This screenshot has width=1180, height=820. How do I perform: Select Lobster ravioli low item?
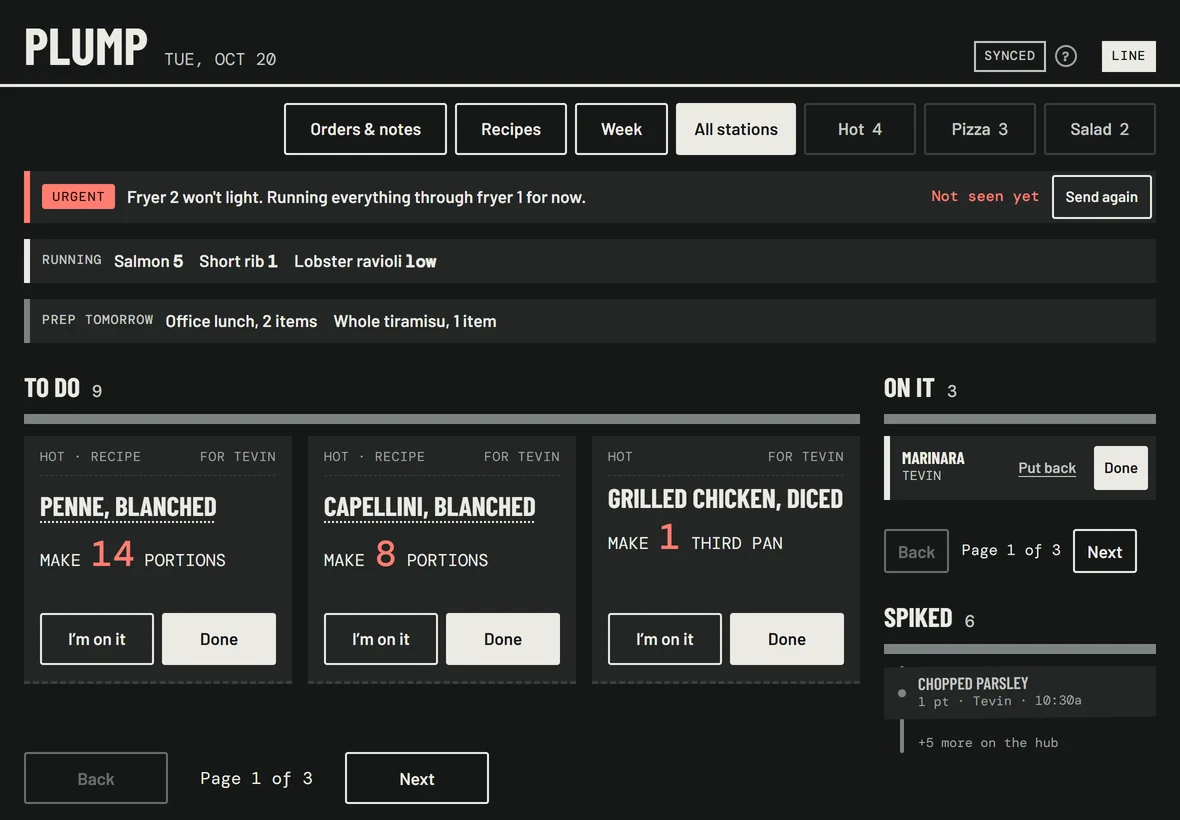[365, 261]
